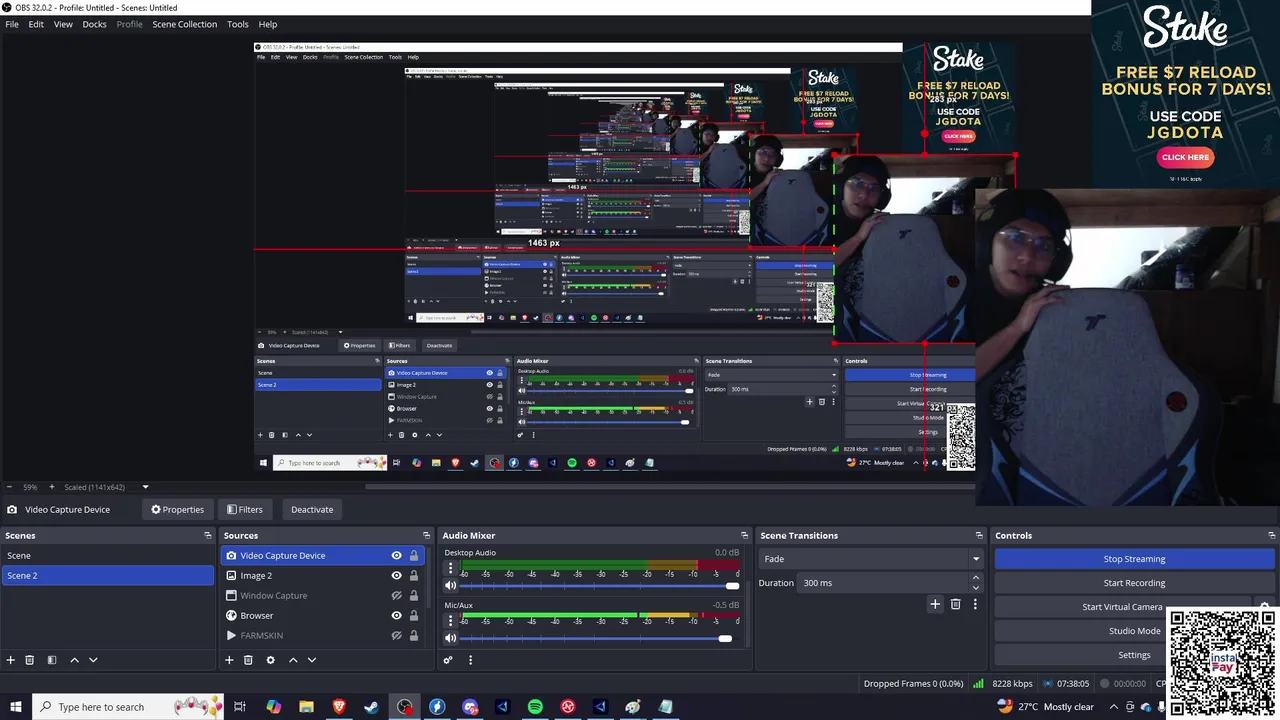Open File Explorer from taskbar

point(306,707)
